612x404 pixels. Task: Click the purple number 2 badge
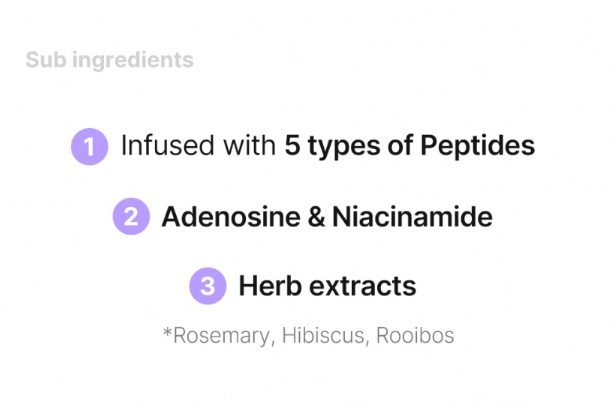131,217
